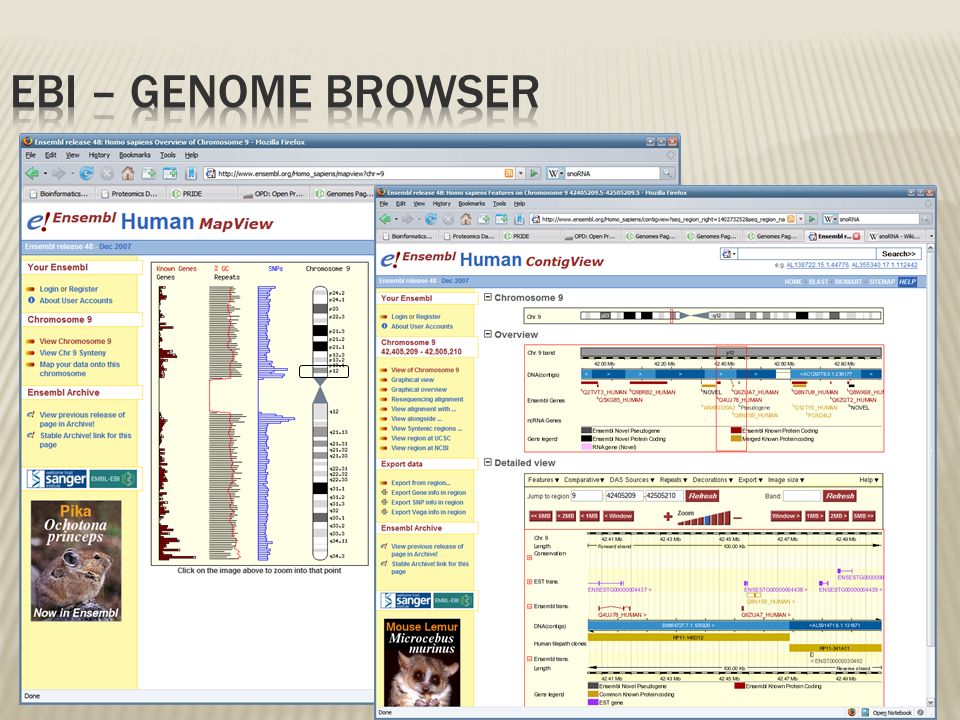Click RSS feed icon in MapView address bar
960x720 pixels.
pyautogui.click(x=509, y=173)
